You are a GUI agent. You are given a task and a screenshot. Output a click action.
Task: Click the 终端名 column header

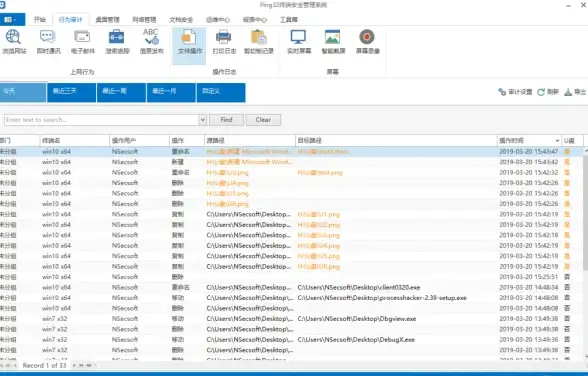coord(74,141)
